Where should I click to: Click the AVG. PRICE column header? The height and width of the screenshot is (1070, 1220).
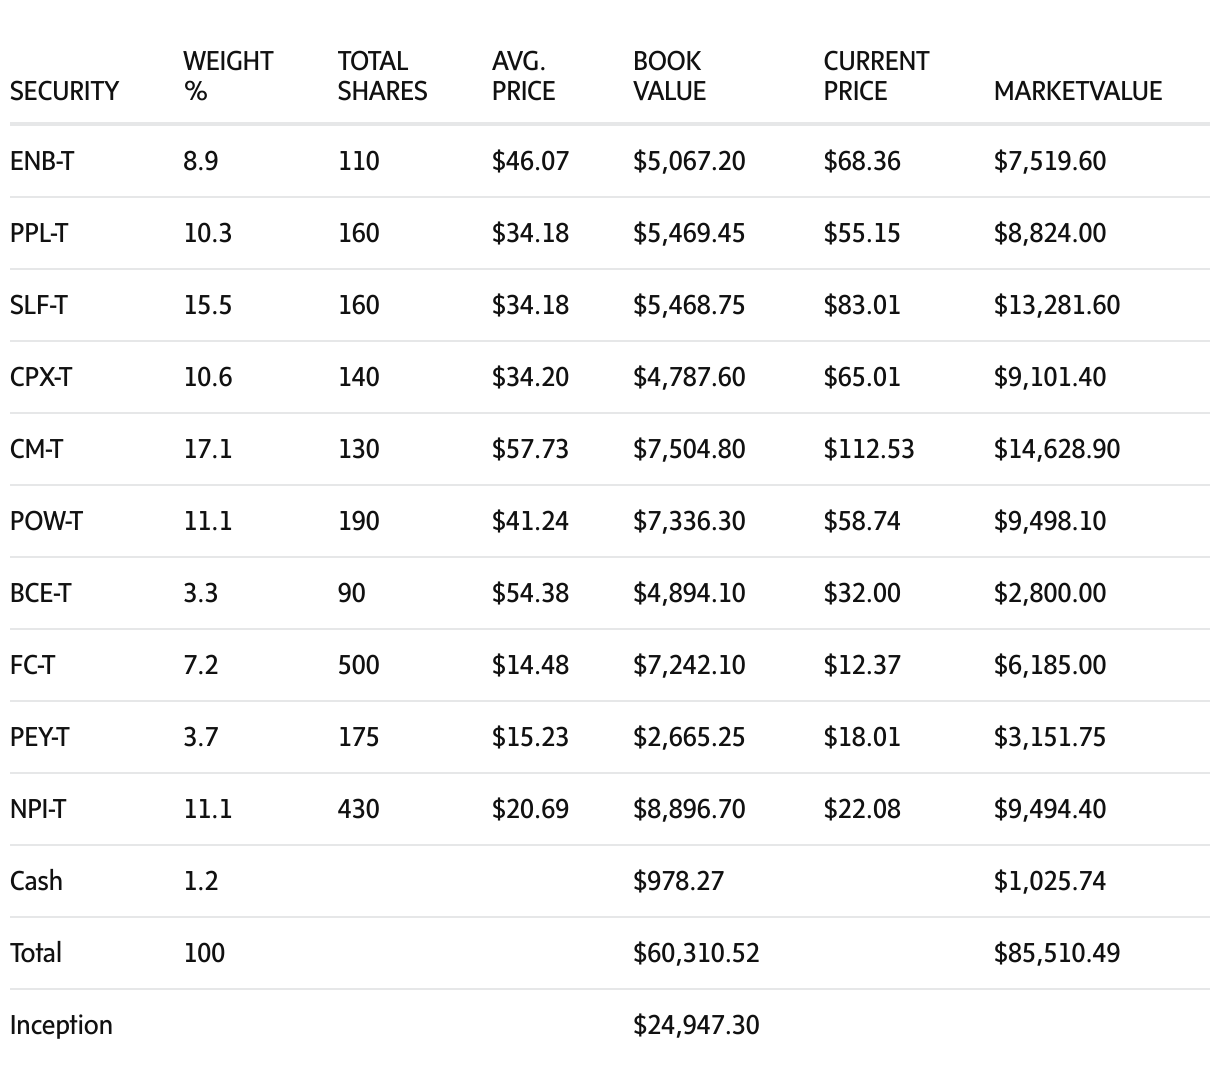[523, 76]
